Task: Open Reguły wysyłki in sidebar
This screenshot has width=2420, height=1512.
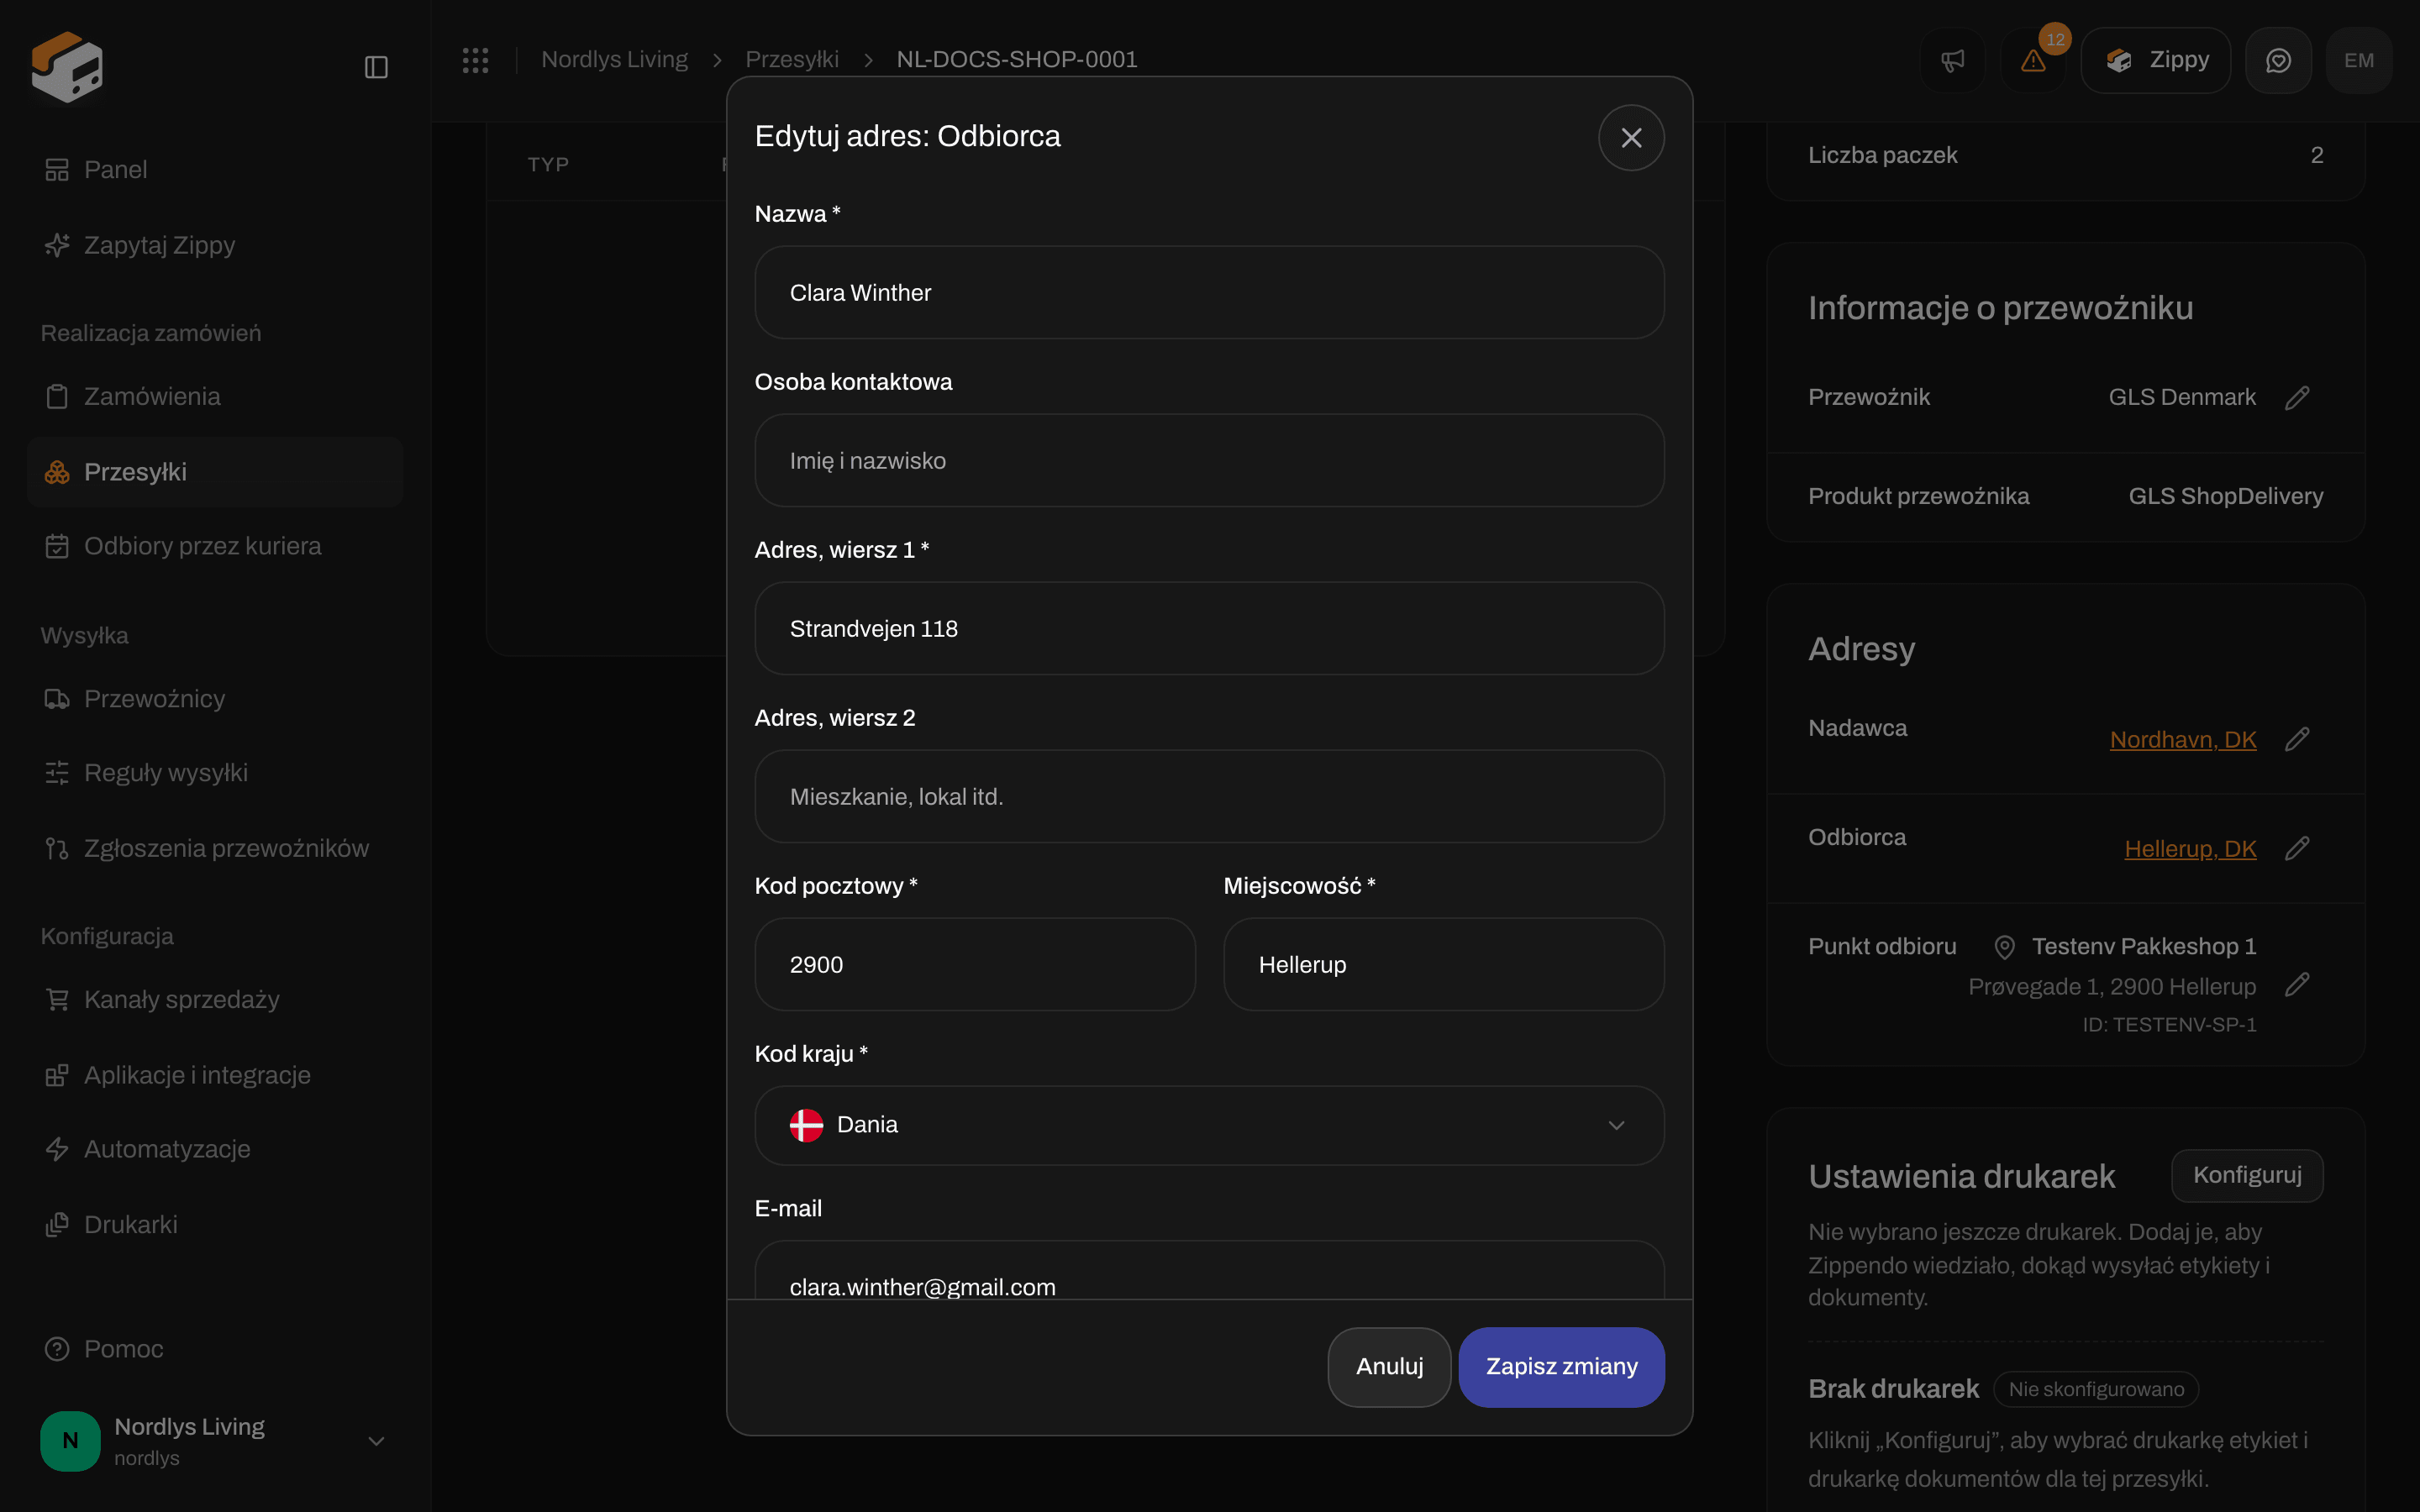Action: [x=214, y=773]
